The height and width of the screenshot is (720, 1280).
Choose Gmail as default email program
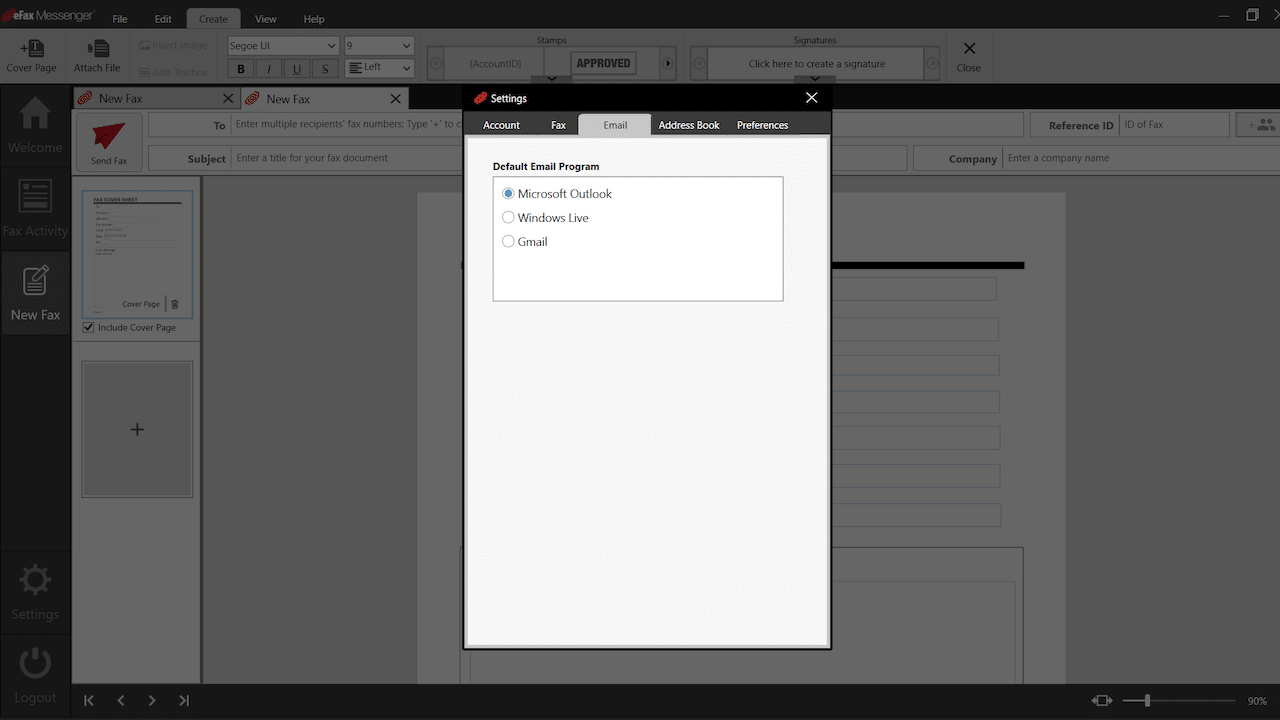(508, 241)
